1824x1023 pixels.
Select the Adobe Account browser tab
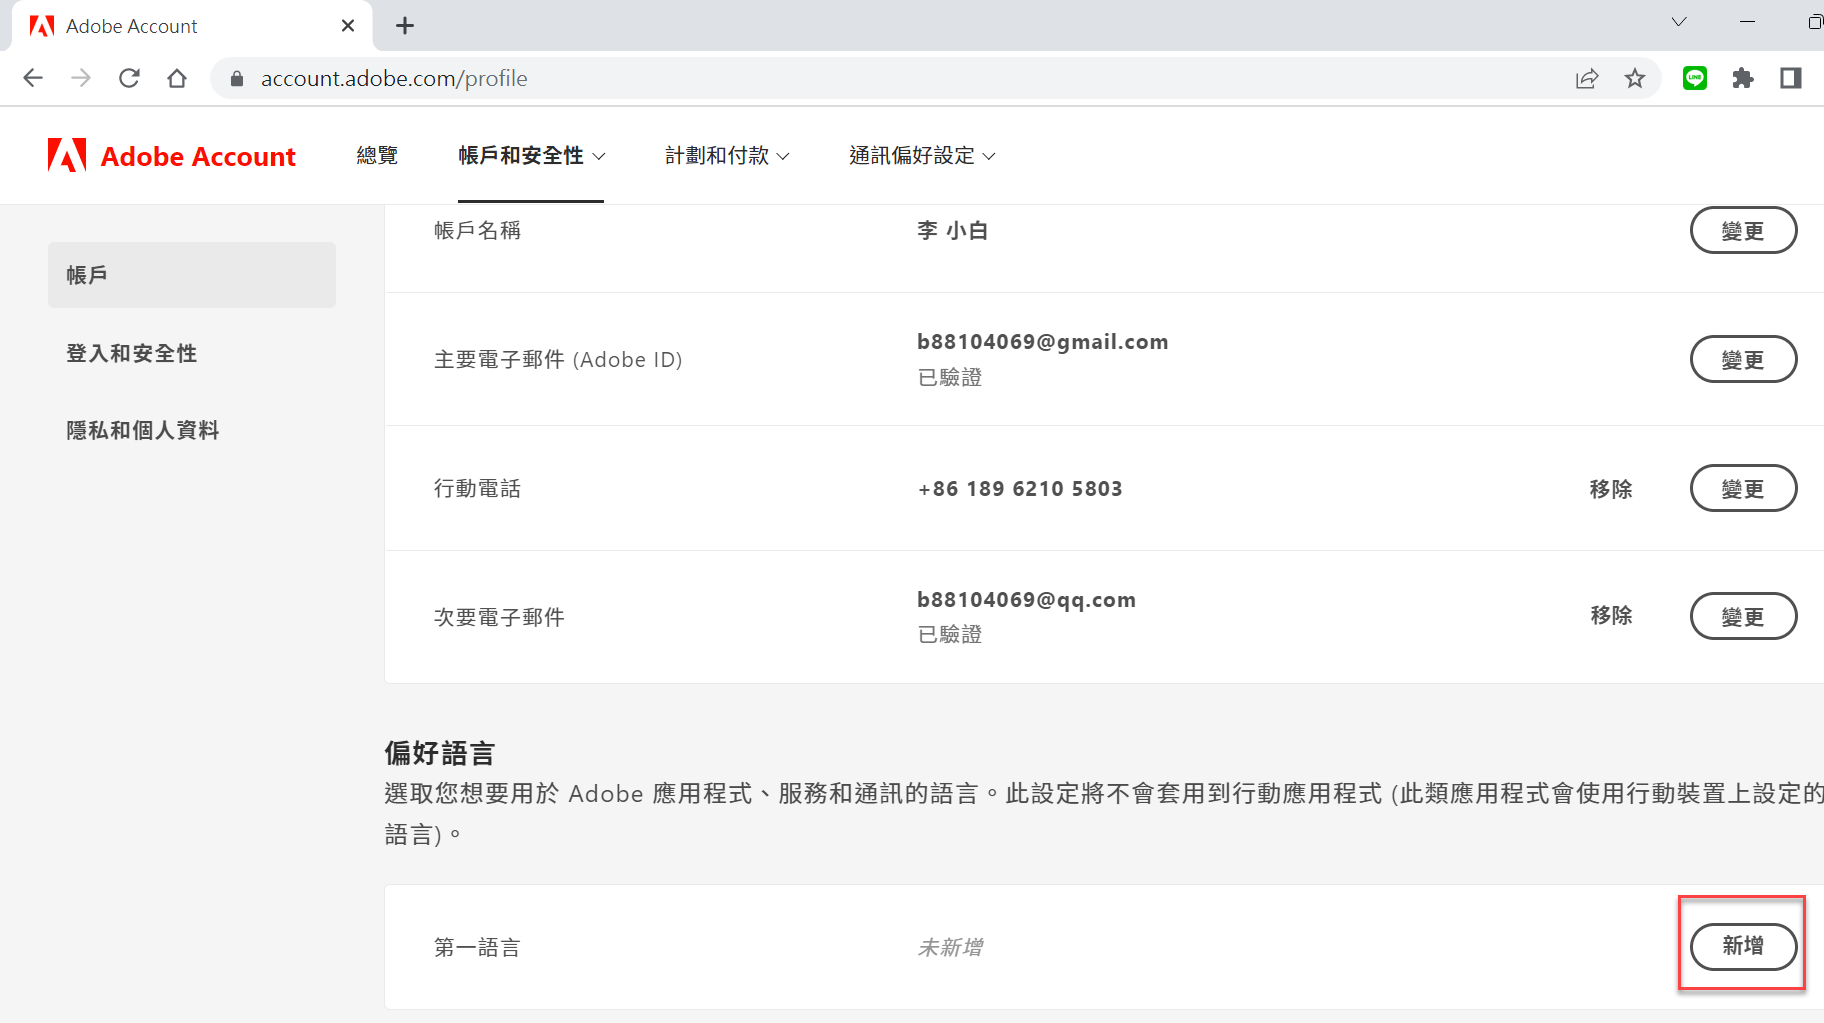[x=192, y=26]
